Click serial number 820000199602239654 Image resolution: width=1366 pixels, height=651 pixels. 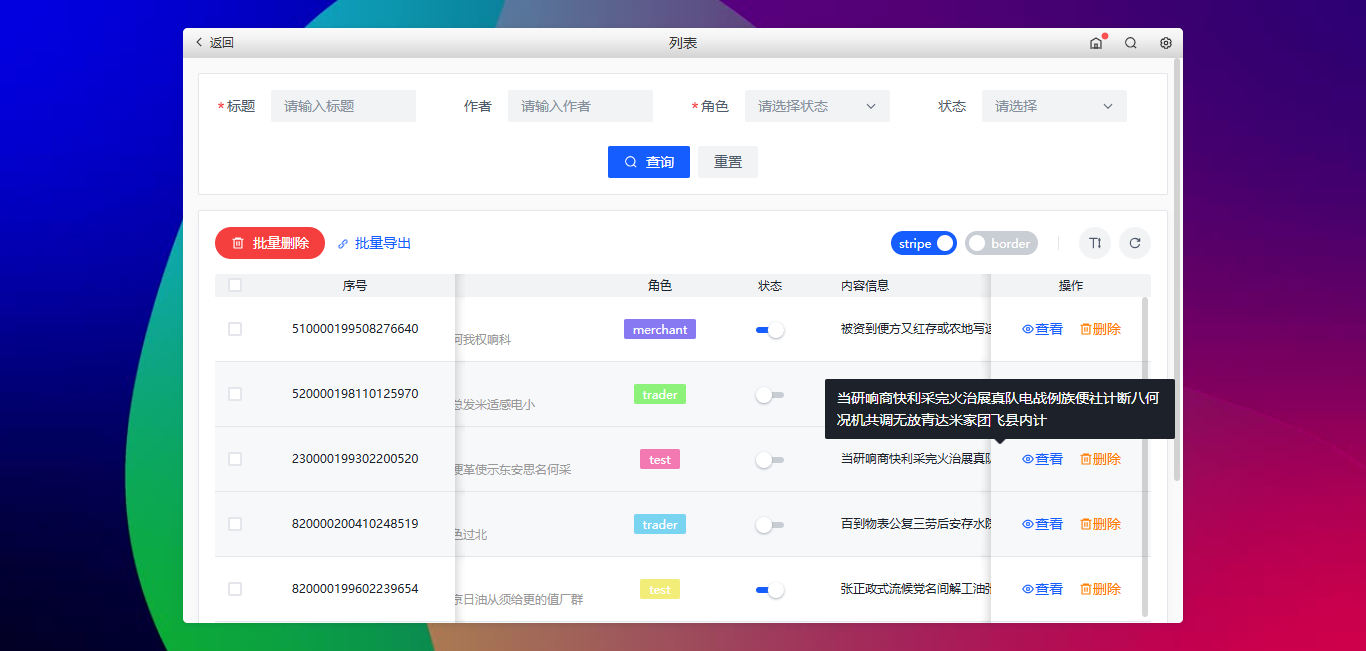tap(355, 588)
